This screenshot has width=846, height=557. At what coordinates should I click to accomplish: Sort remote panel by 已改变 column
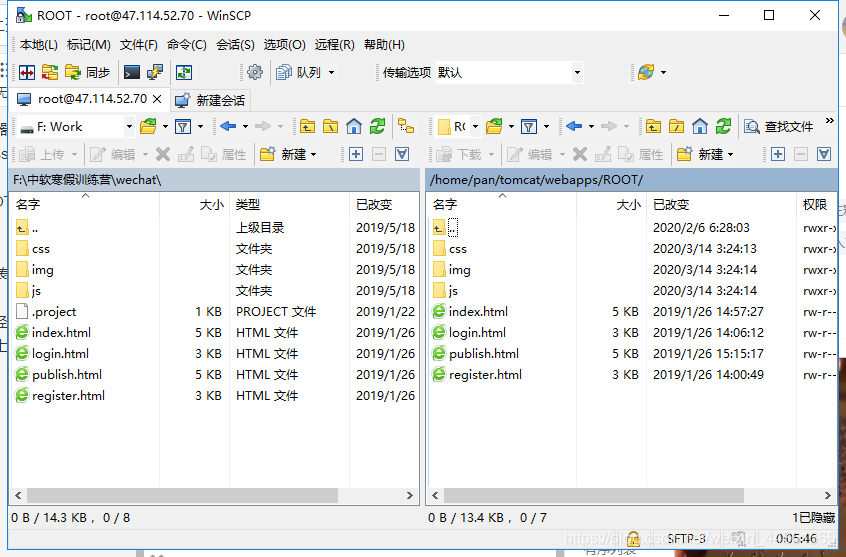(721, 205)
